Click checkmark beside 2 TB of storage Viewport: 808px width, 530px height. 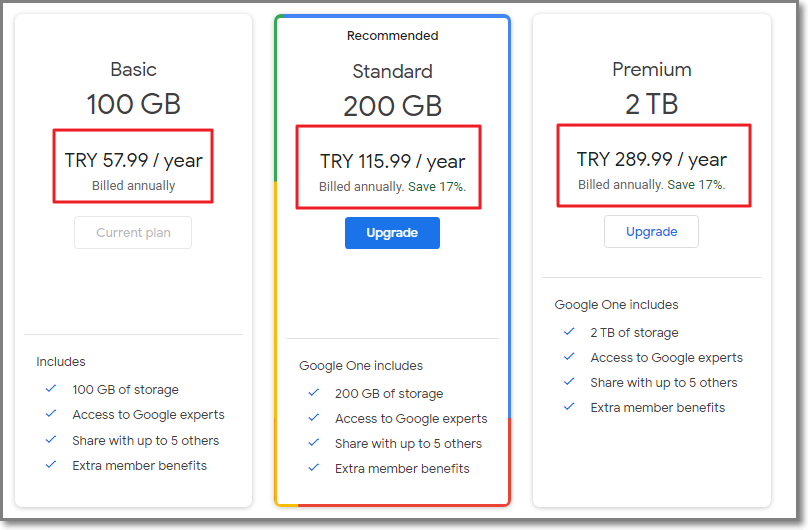(x=569, y=332)
